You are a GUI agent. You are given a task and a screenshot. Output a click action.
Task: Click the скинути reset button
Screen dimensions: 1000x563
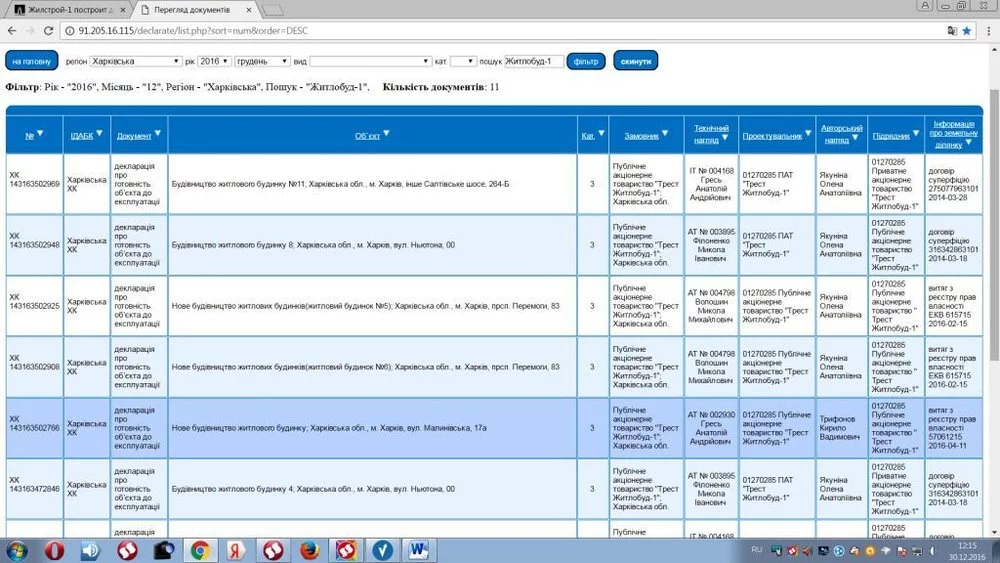click(x=636, y=61)
